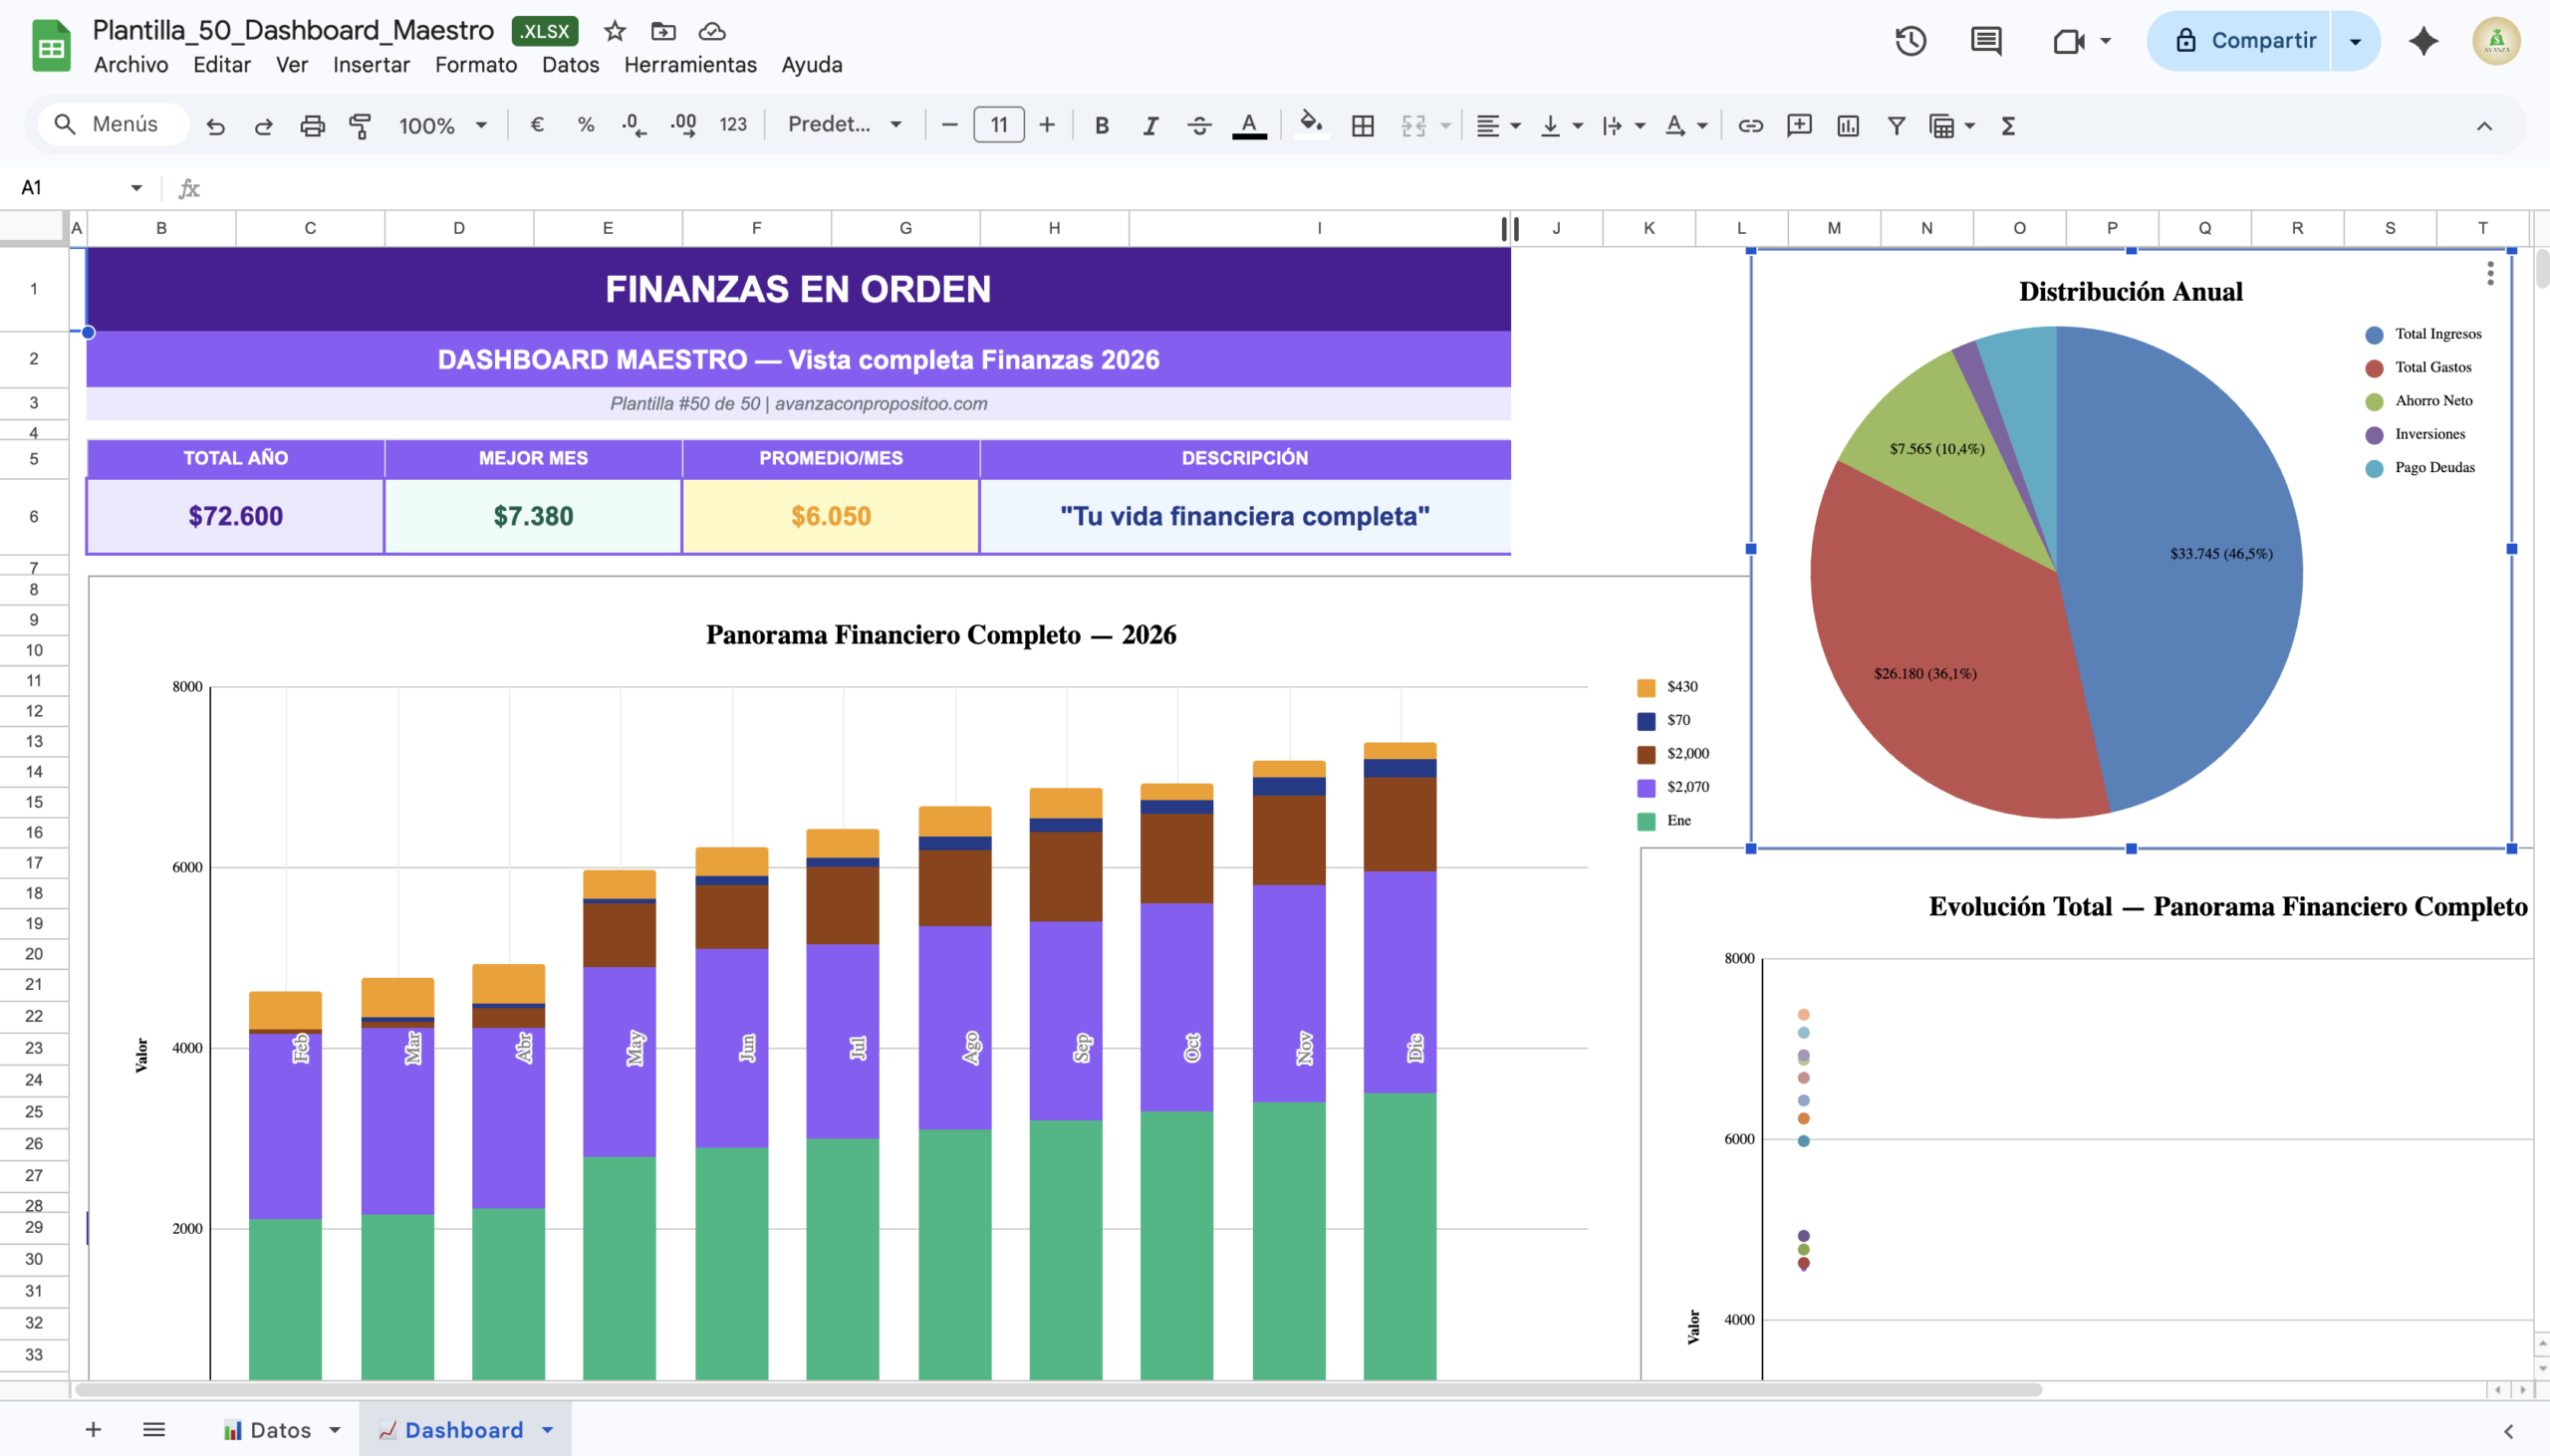Click the insert link icon
The image size is (2550, 1456).
click(1750, 125)
